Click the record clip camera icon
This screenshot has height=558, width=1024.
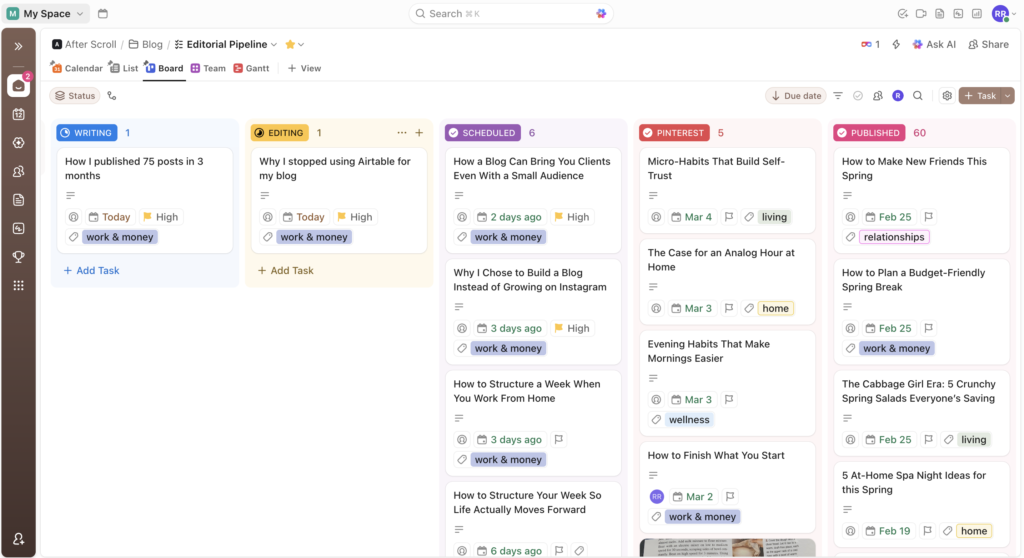(921, 14)
